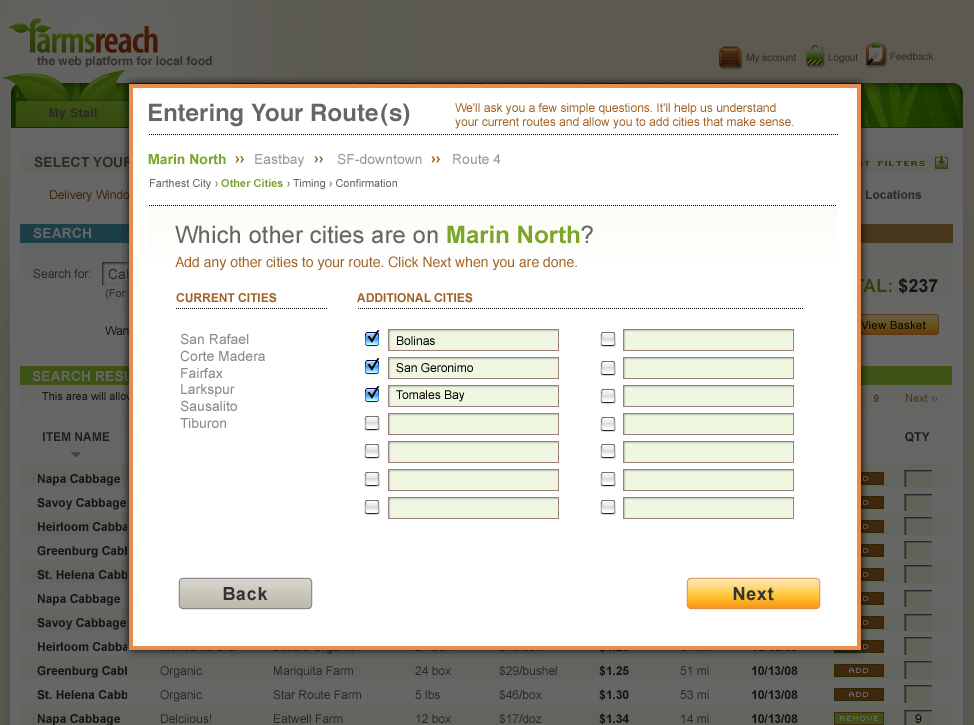974x725 pixels.
Task: Click the My account briefcase icon
Action: tap(730, 57)
